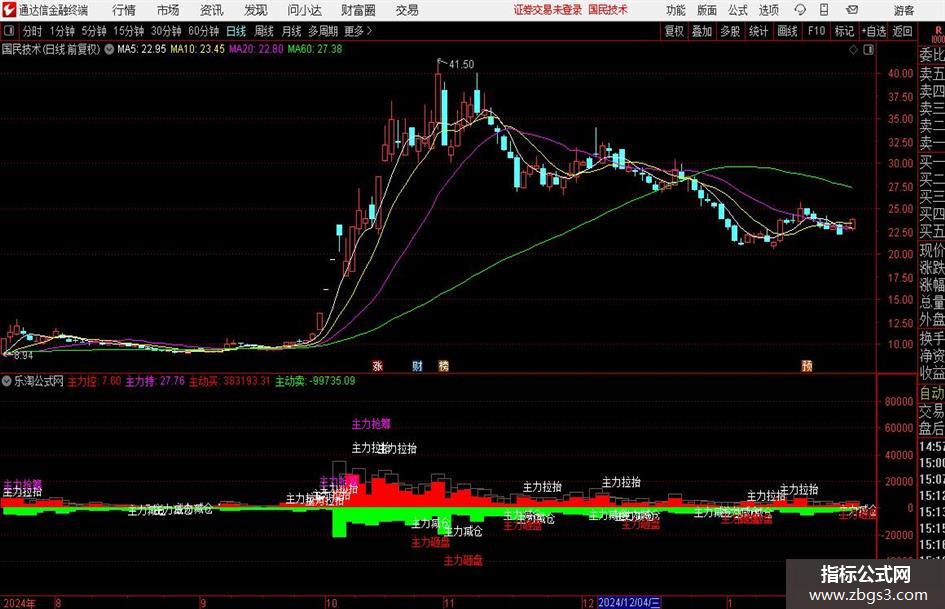Click the 游客 user account label

pos(903,10)
